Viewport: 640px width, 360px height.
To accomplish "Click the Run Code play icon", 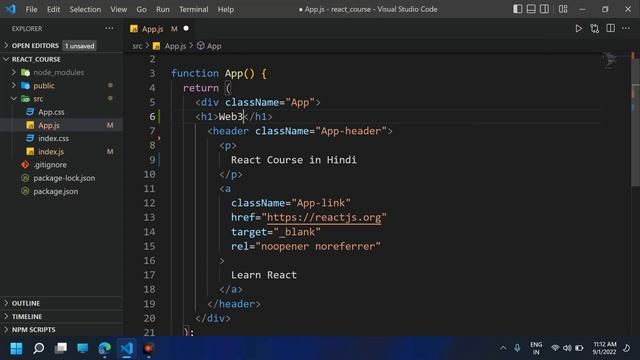I will (578, 29).
